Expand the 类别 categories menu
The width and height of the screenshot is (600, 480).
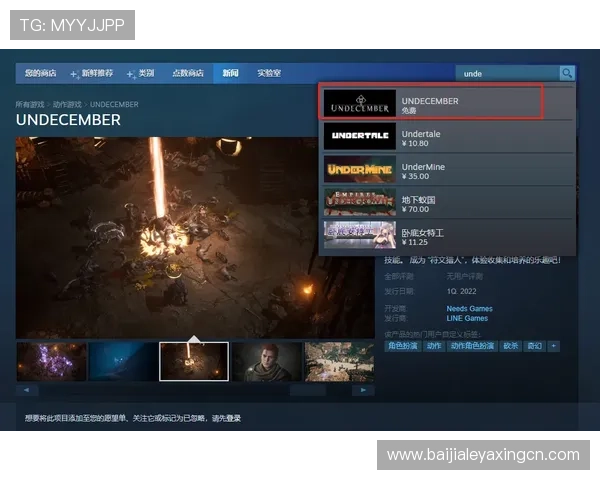pyautogui.click(x=144, y=73)
